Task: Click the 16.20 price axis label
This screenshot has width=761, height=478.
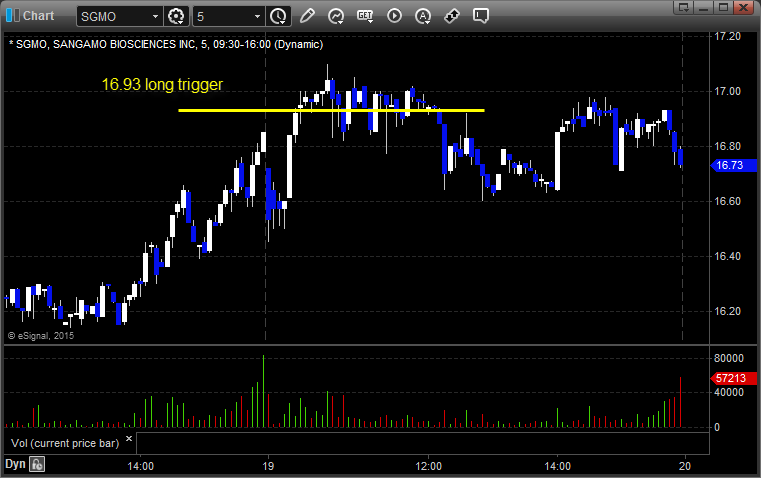Action: [x=728, y=311]
